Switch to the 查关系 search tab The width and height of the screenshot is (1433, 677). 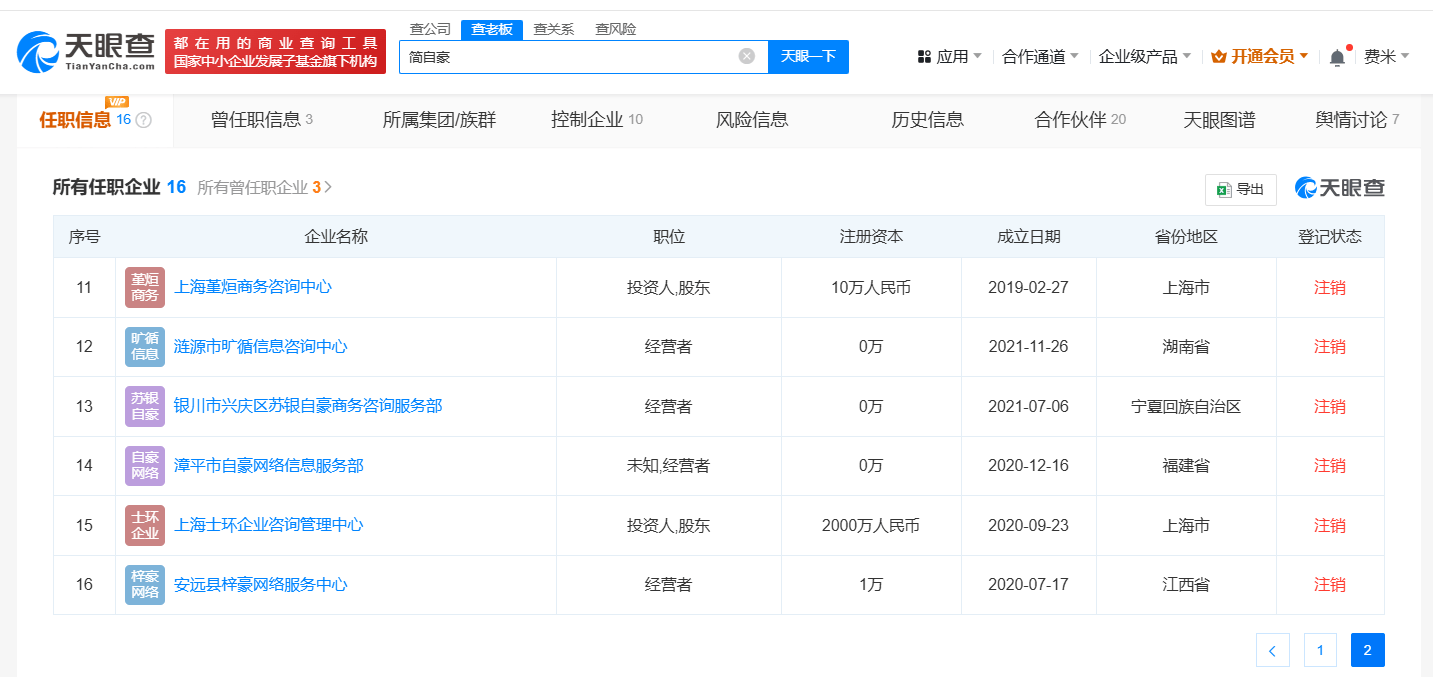(x=553, y=29)
